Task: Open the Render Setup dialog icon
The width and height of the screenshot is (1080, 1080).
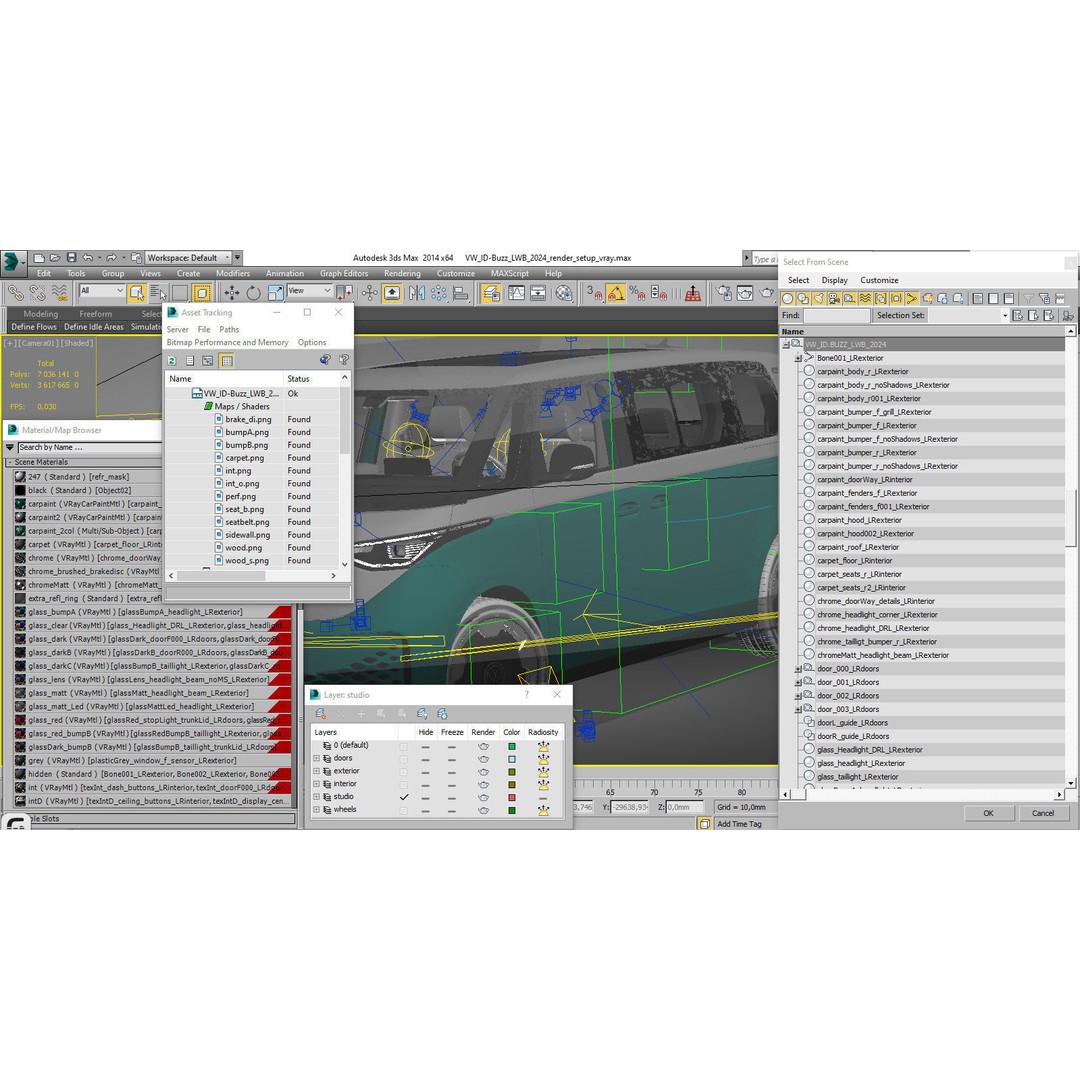Action: click(724, 292)
